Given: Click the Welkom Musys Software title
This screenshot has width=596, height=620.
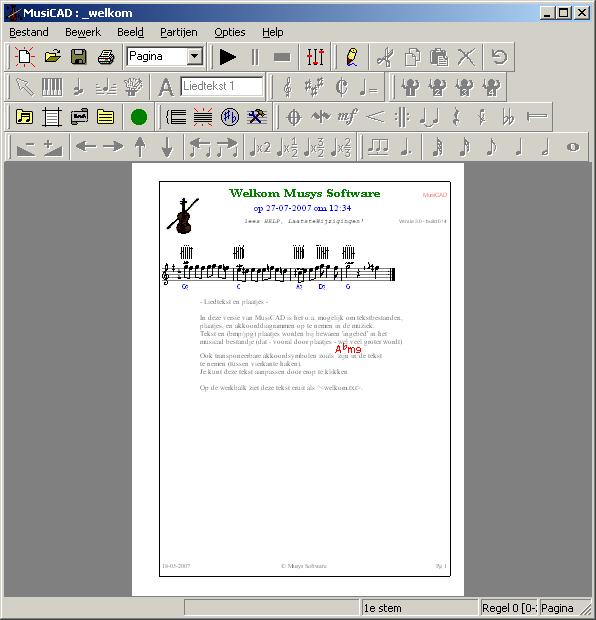Looking at the screenshot, I should pos(305,193).
